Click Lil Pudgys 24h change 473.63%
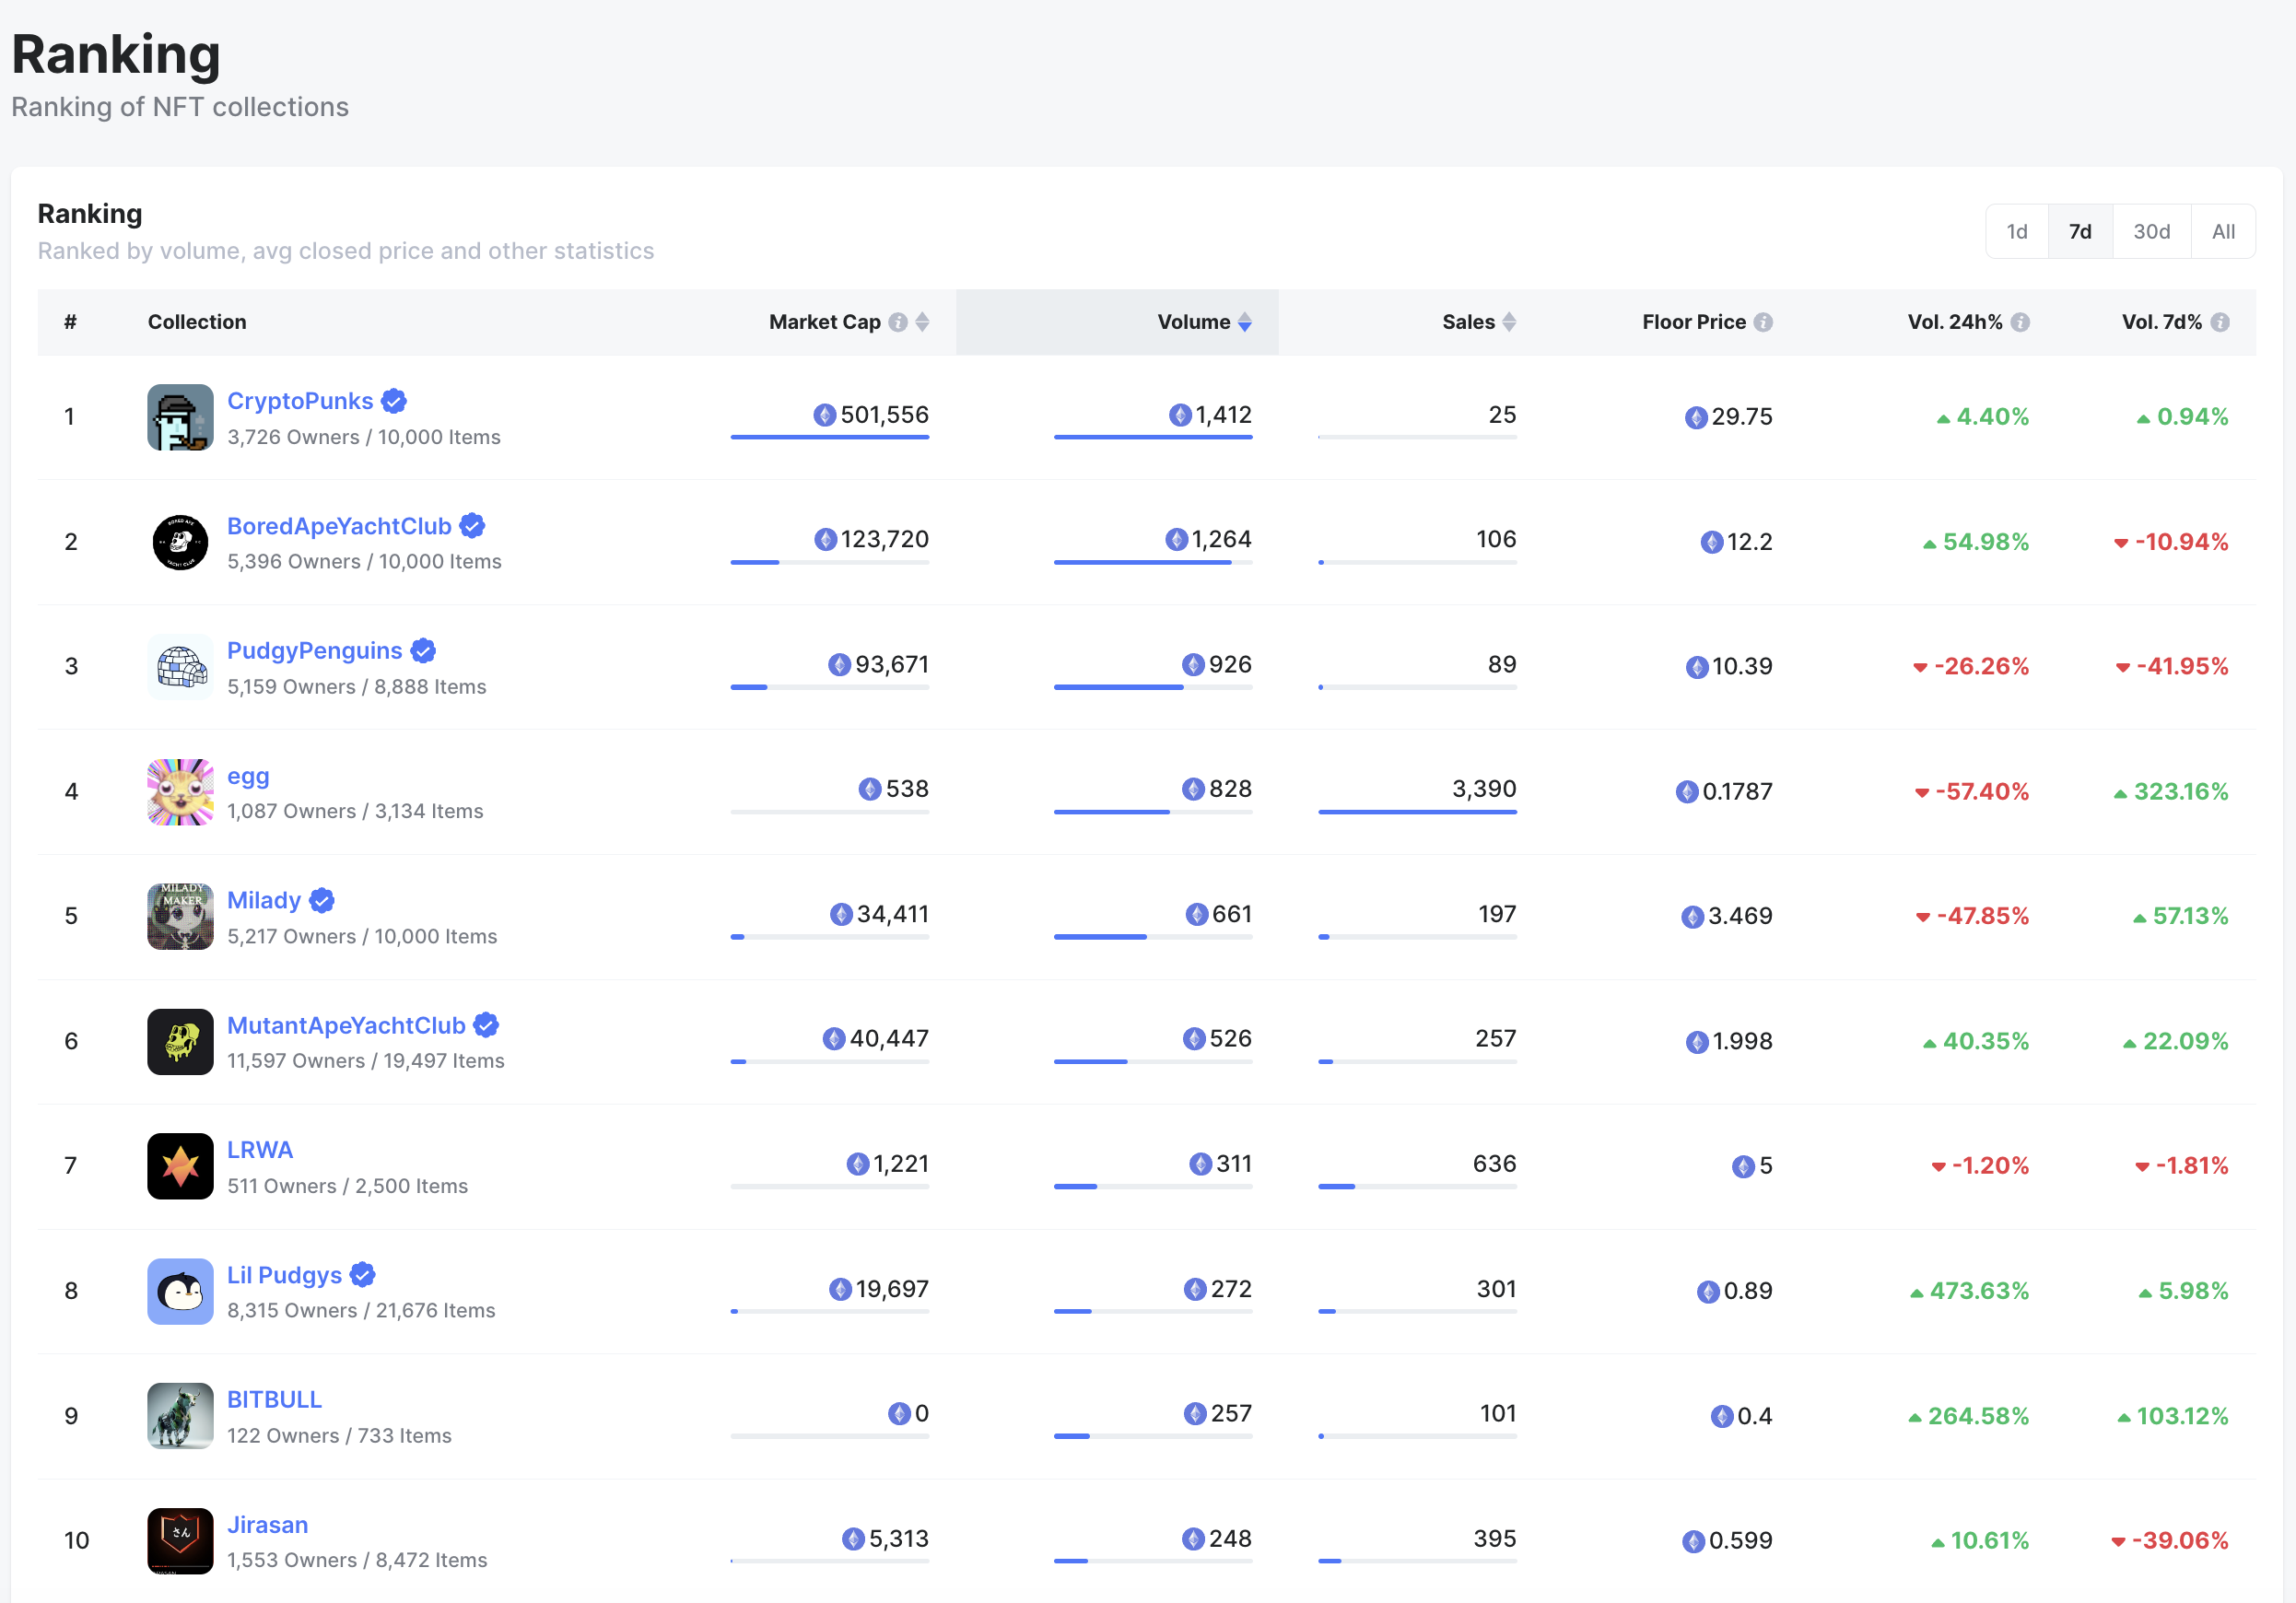Screen dimensions: 2296x1603 pos(1979,1291)
